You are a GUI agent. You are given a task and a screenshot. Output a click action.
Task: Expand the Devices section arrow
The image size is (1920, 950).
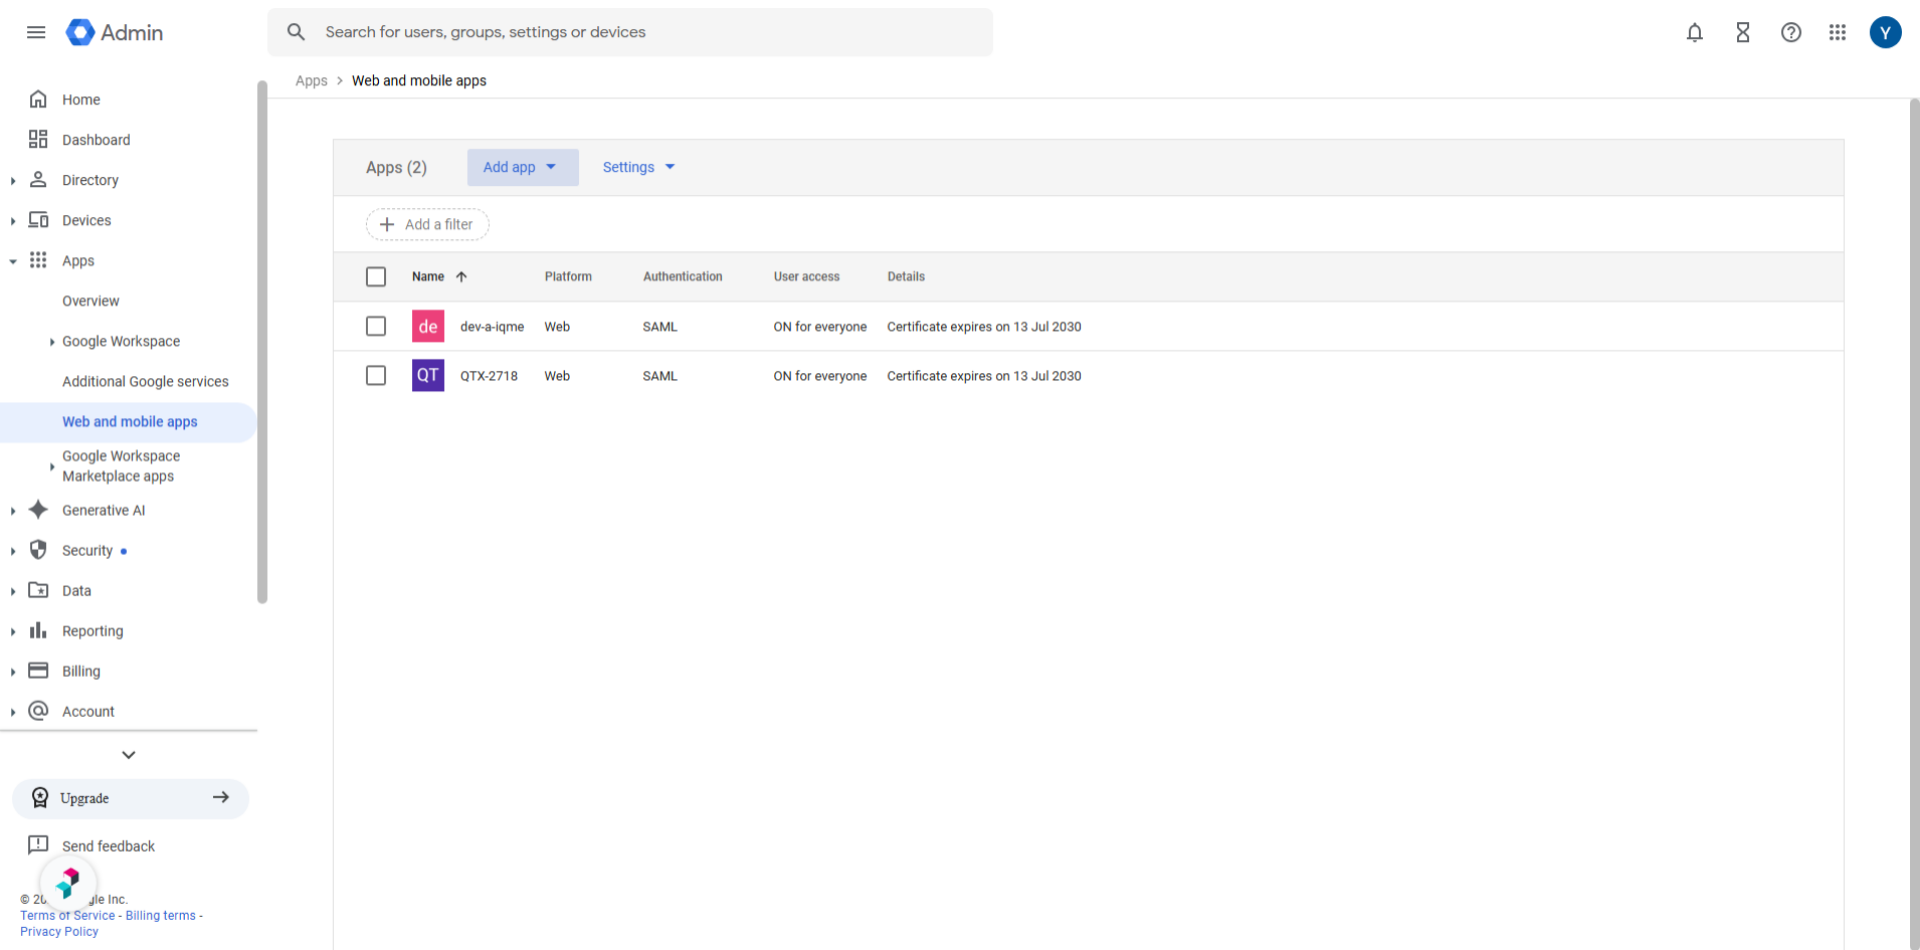click(x=13, y=221)
